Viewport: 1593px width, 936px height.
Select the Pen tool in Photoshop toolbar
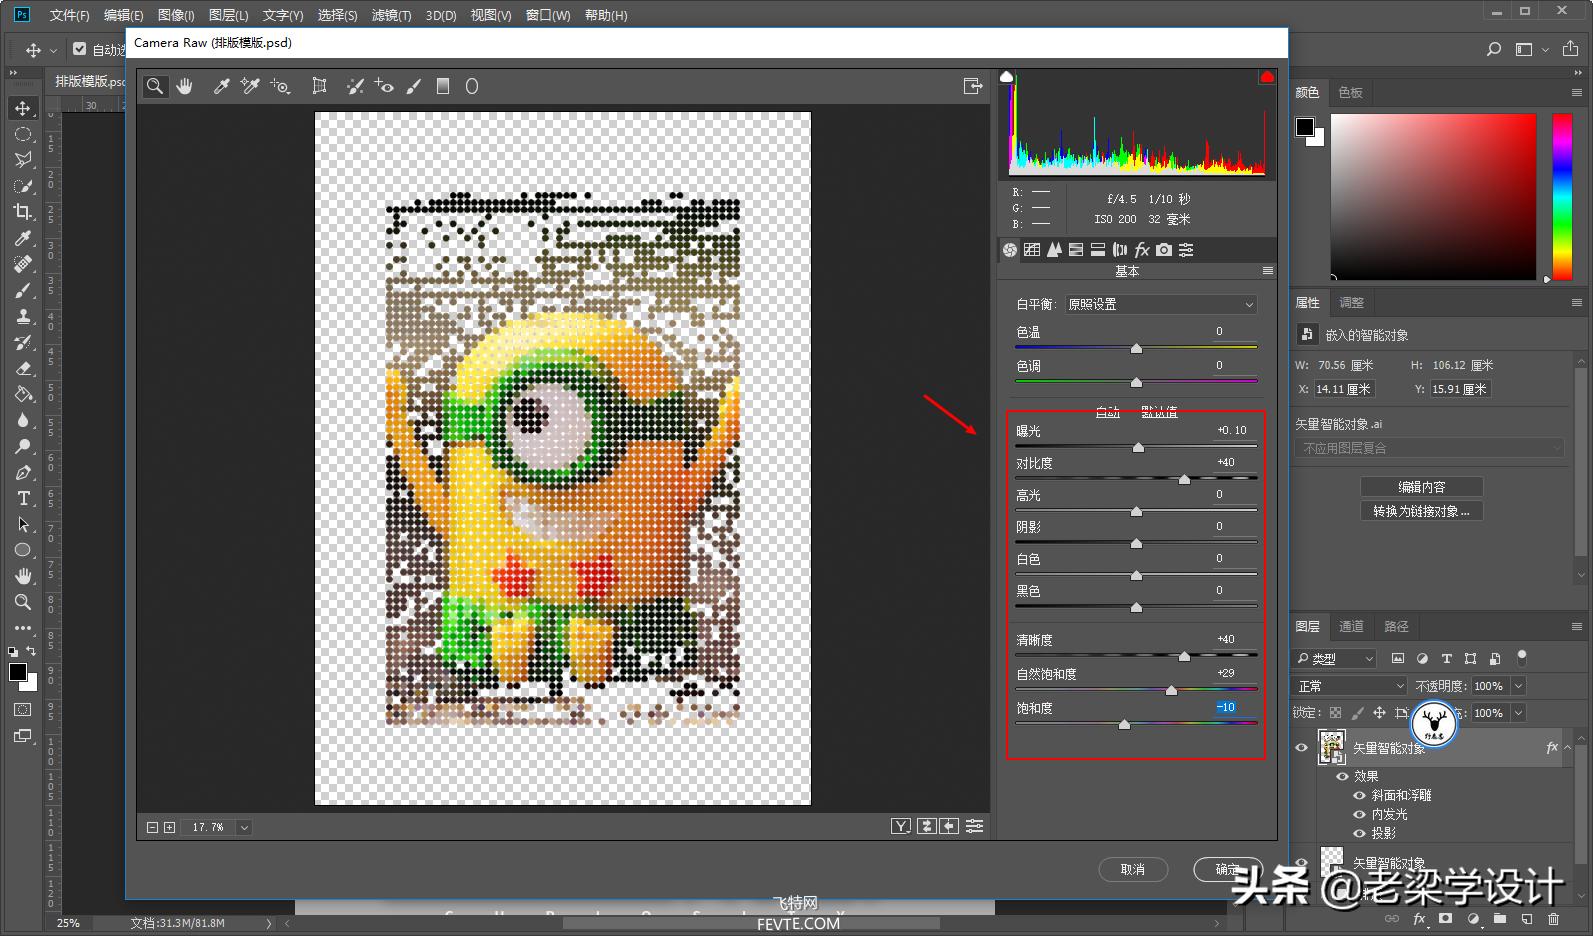23,472
